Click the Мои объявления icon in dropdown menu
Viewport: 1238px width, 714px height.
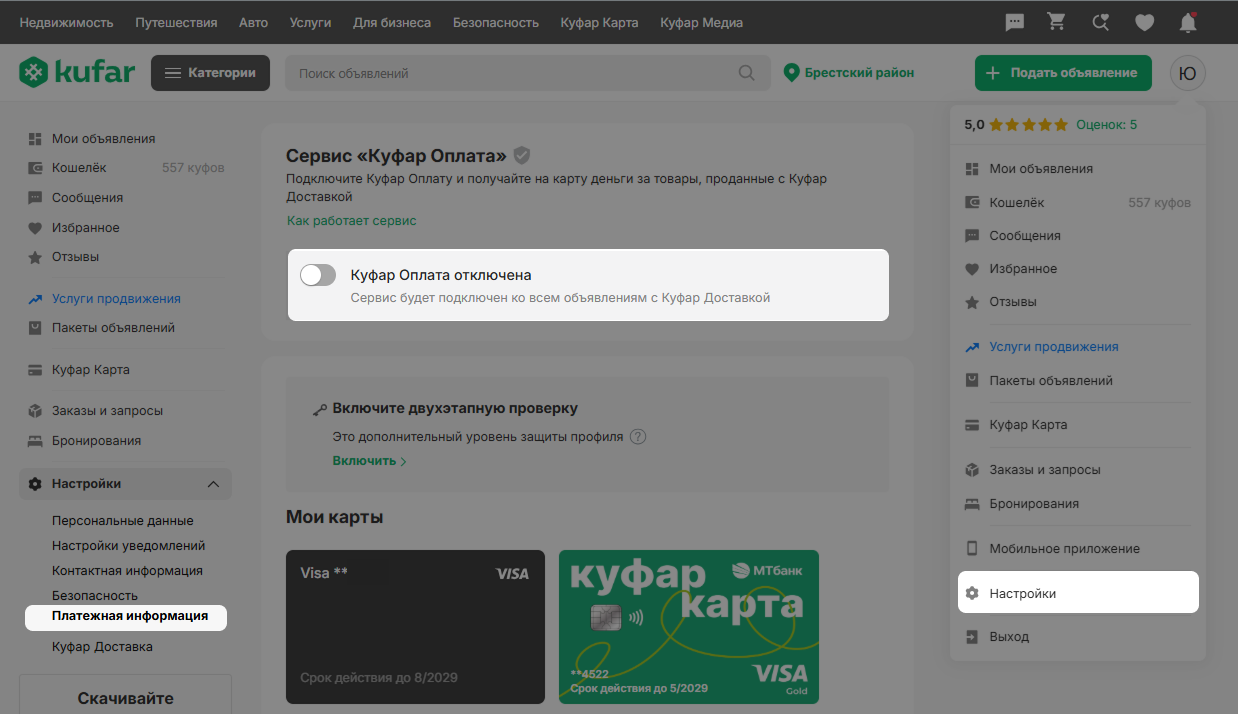point(972,169)
